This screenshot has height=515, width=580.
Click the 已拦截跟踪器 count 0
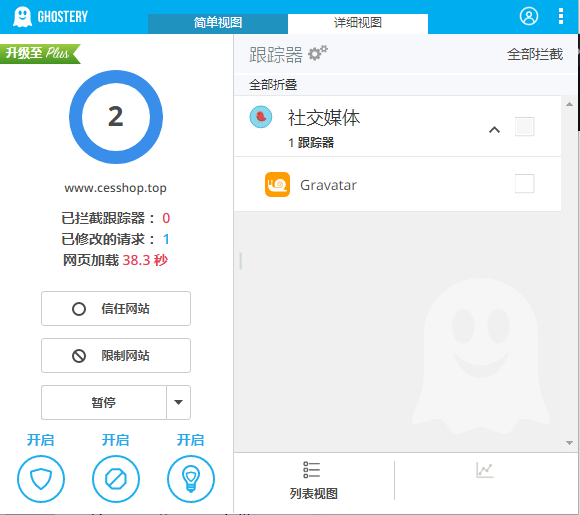click(166, 218)
